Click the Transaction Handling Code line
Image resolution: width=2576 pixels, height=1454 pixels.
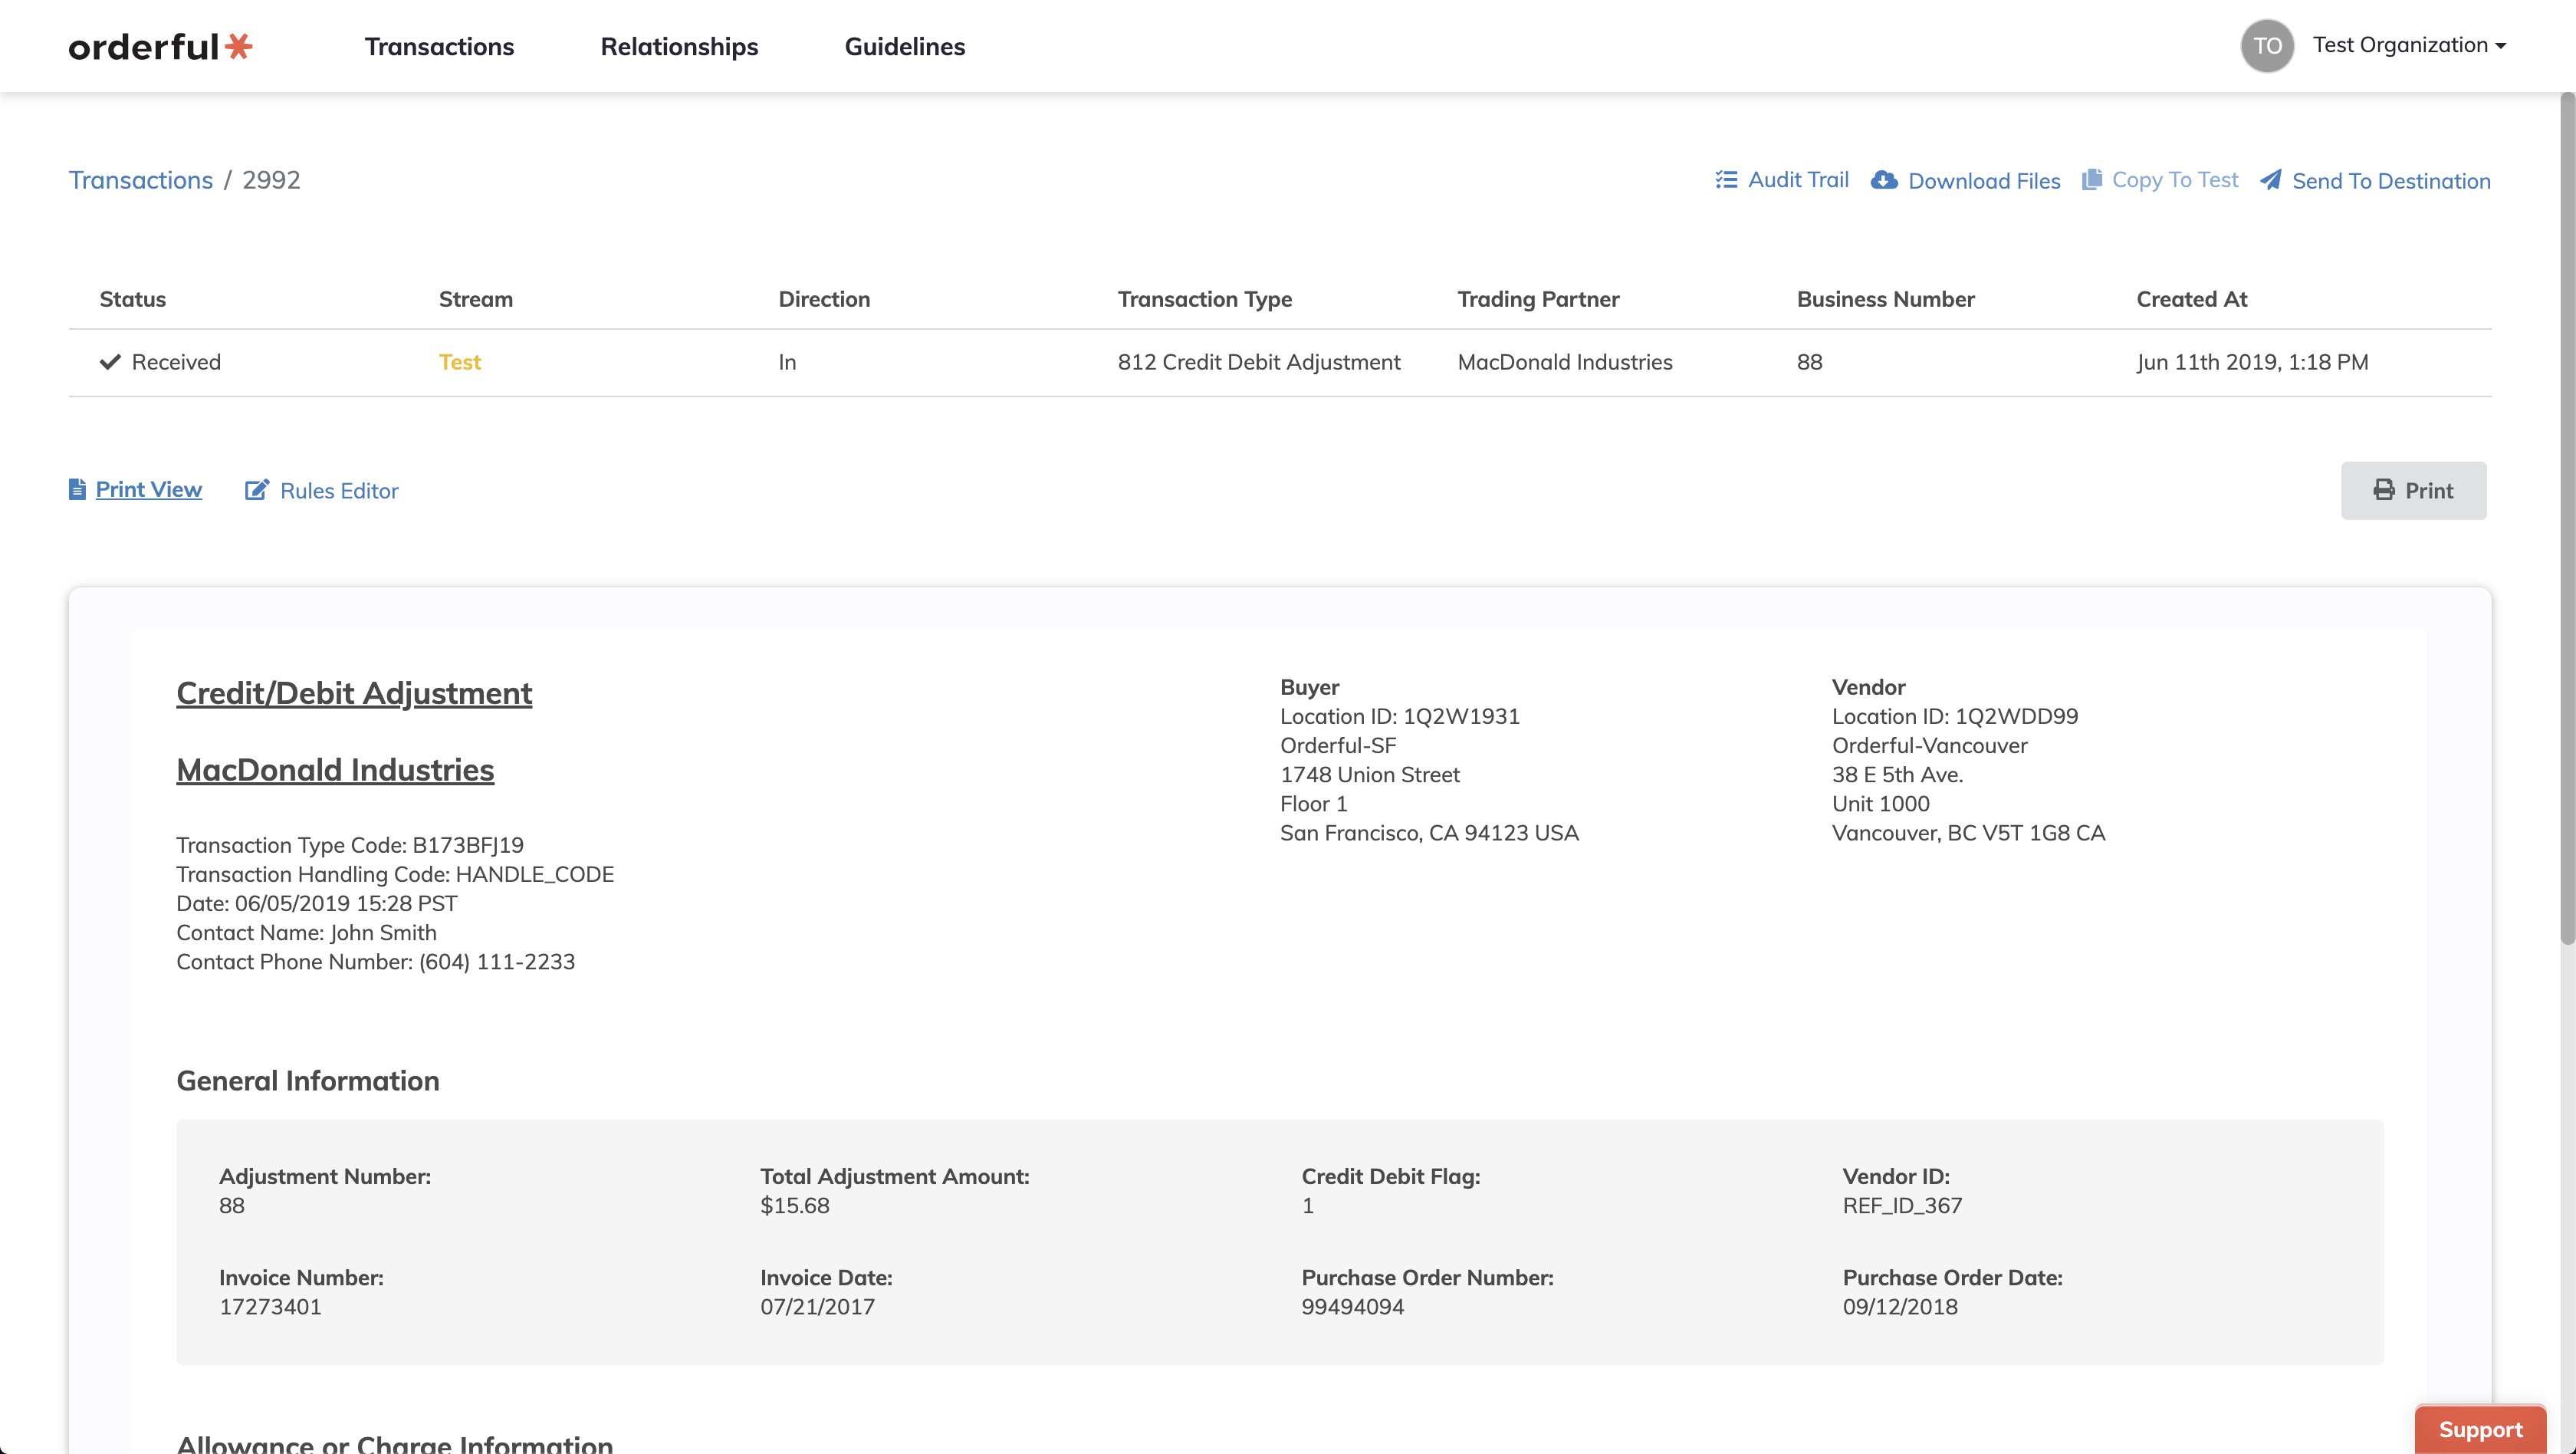pyautogui.click(x=395, y=874)
